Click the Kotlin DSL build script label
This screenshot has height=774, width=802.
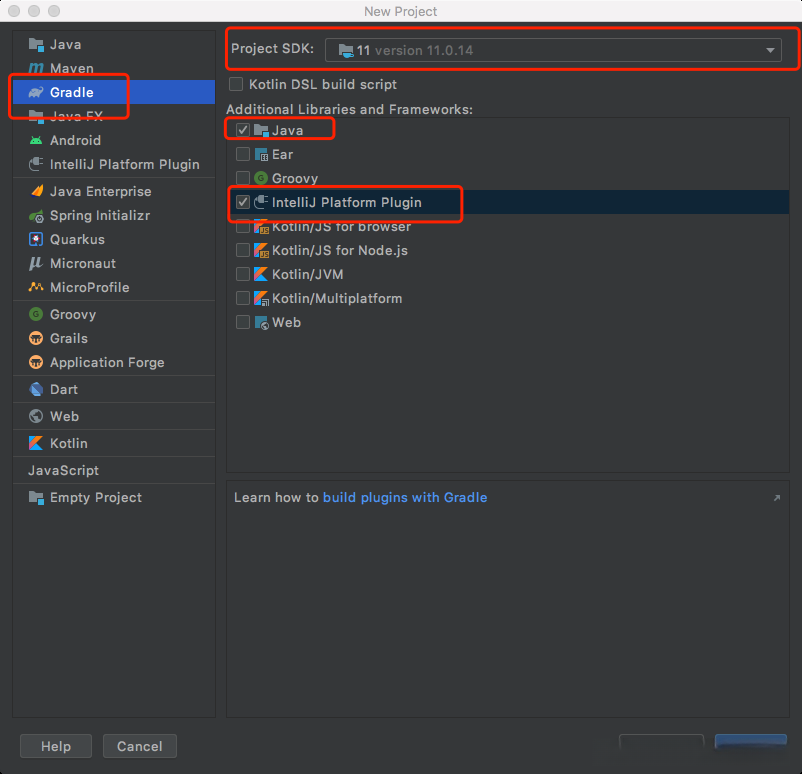click(323, 84)
